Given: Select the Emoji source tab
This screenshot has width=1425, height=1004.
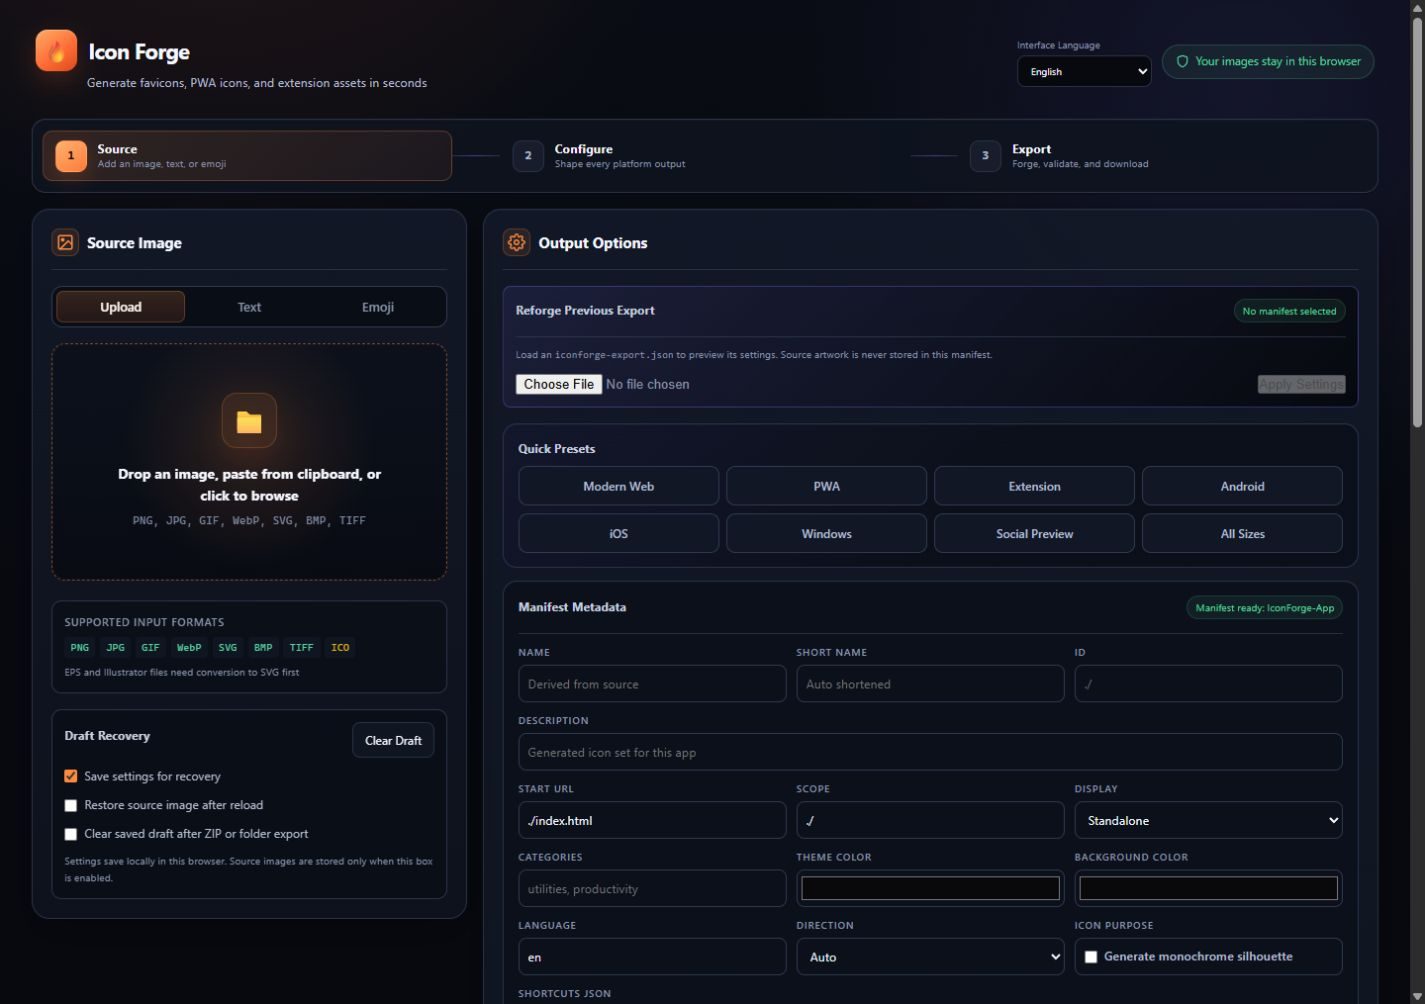Looking at the screenshot, I should 378,307.
